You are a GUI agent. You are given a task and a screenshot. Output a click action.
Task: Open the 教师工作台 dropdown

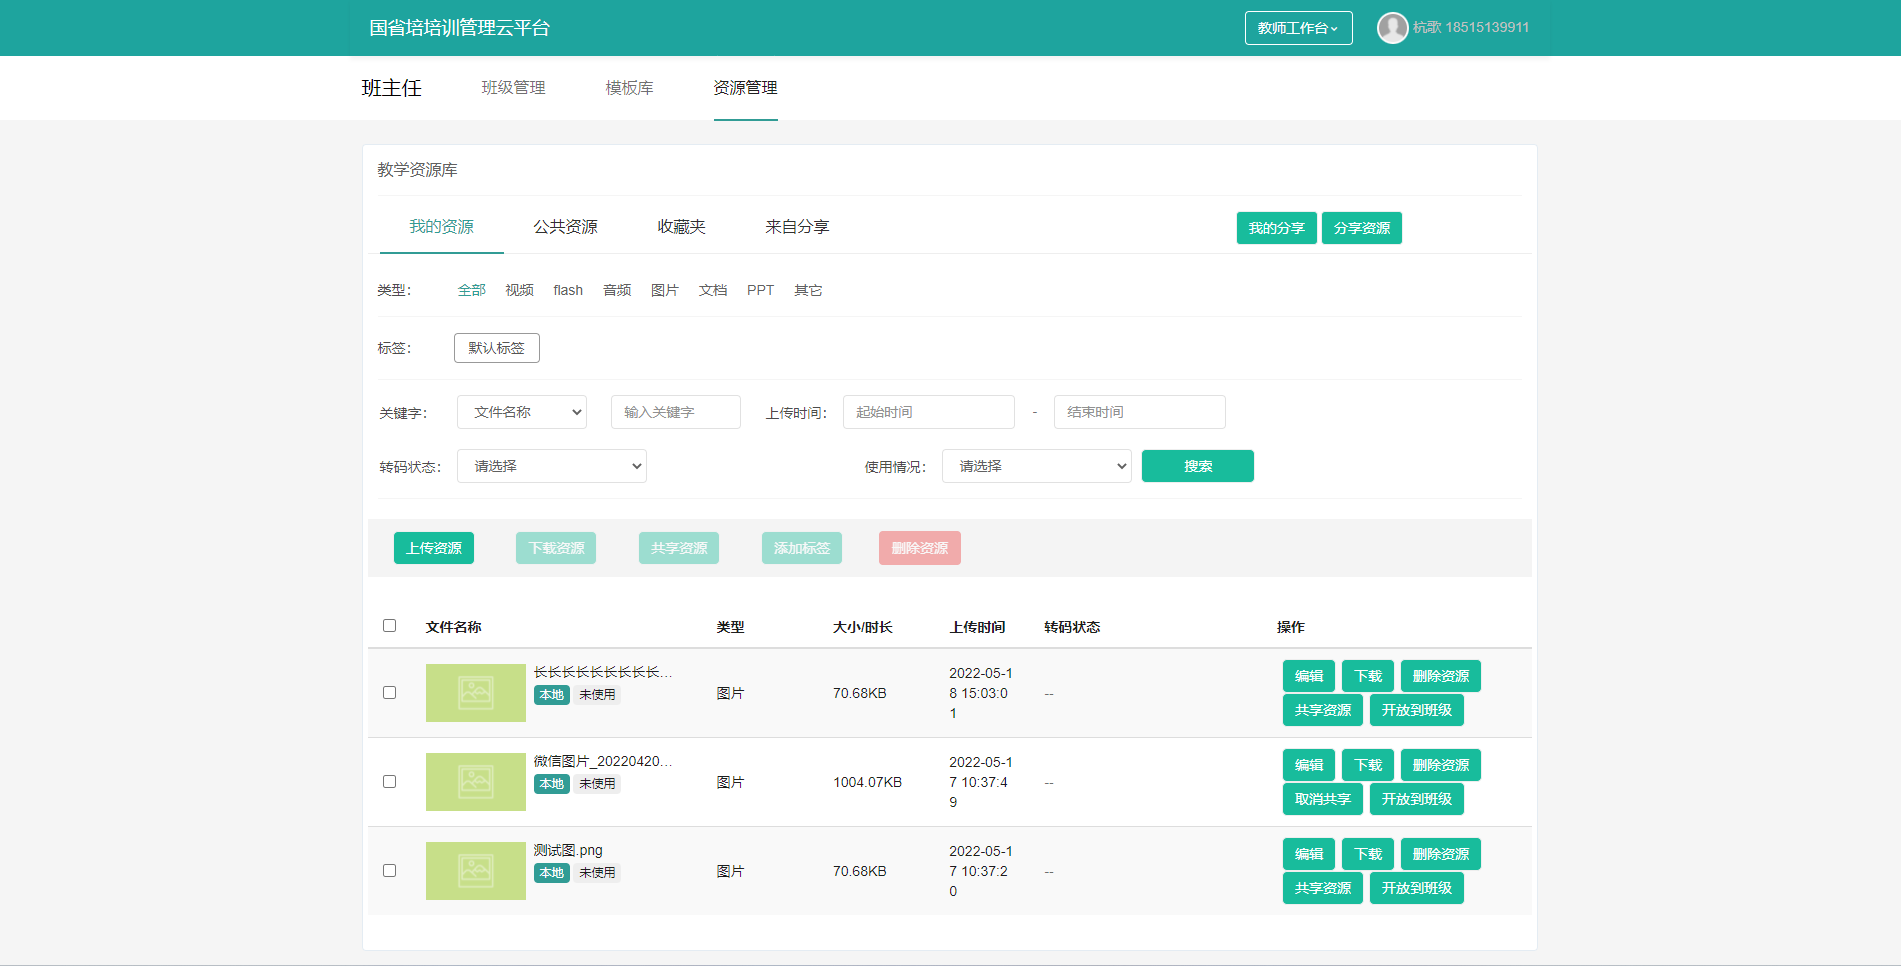tap(1298, 28)
